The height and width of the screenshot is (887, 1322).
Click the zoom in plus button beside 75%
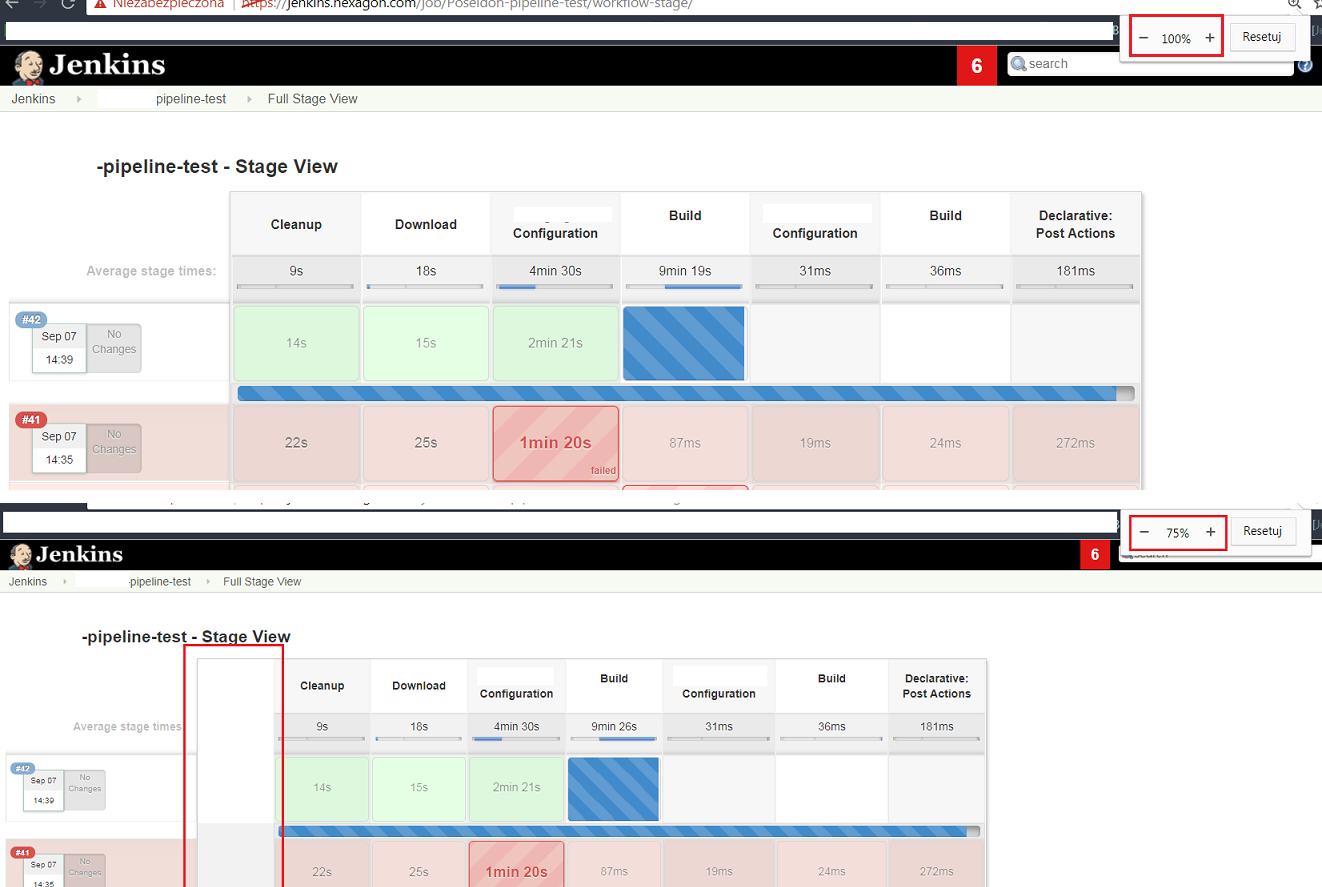1210,532
